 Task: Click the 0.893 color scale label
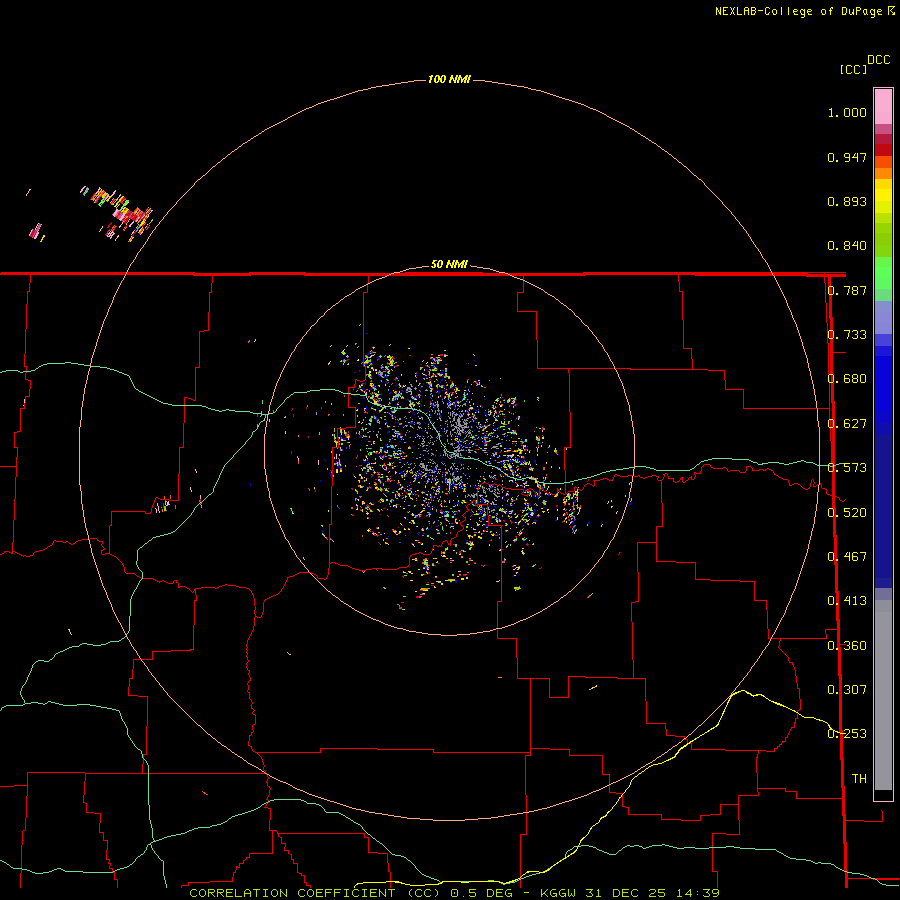[x=847, y=201]
